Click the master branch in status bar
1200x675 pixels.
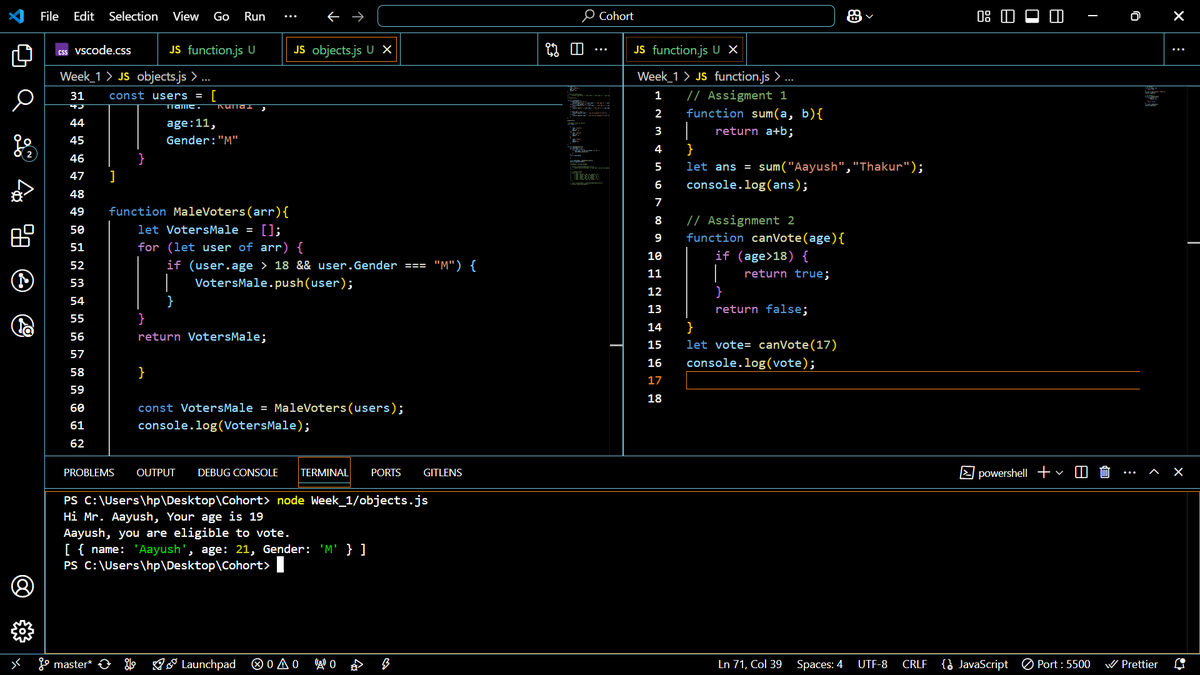point(65,664)
